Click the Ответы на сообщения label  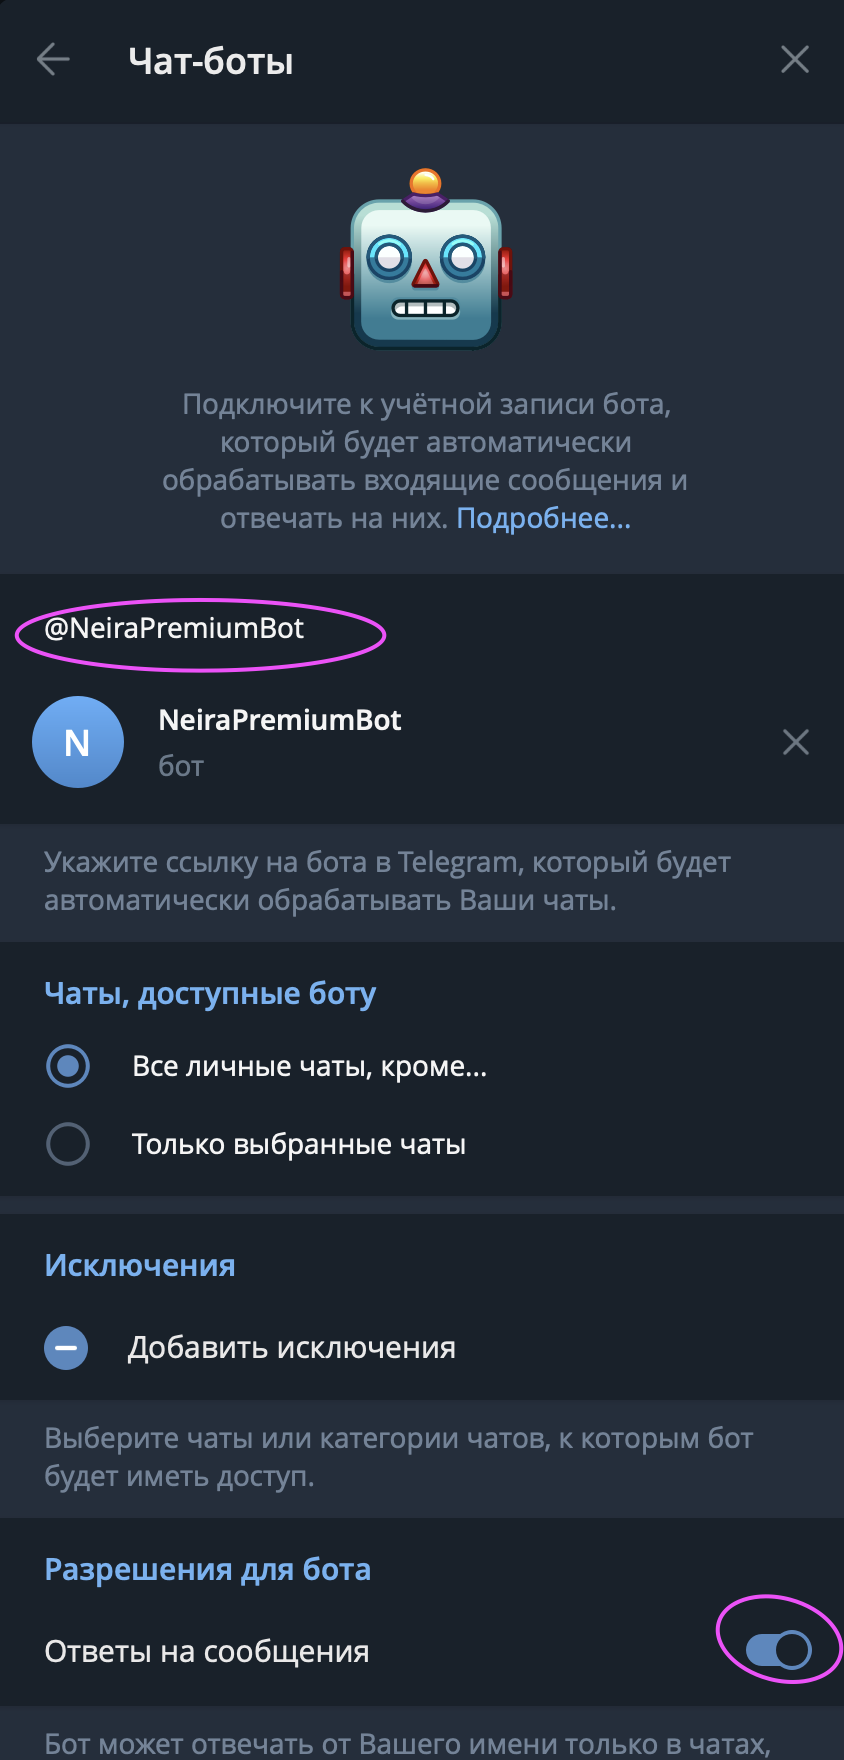(207, 1652)
